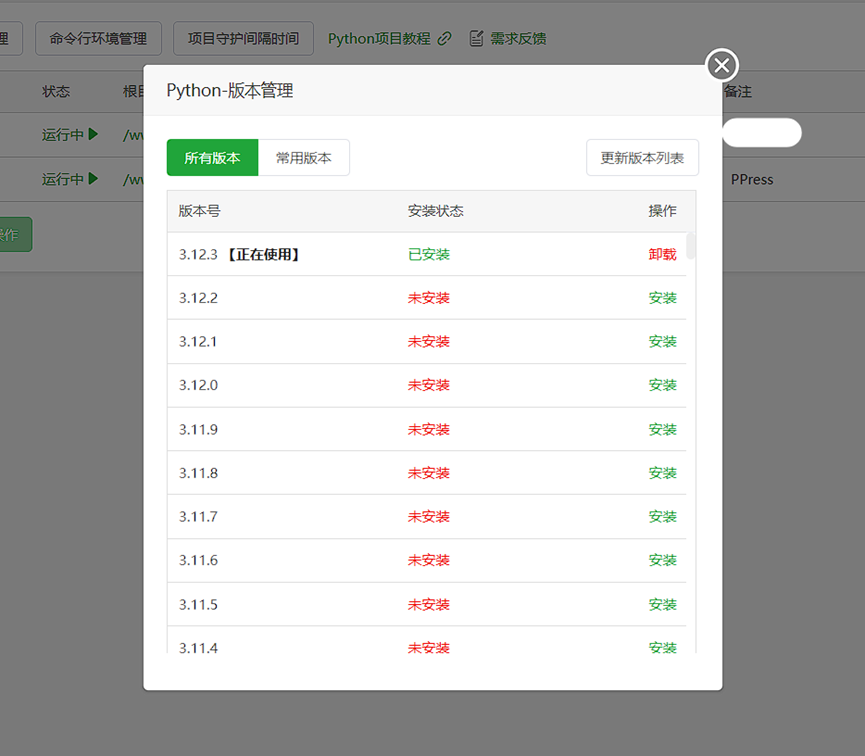Click 备注 column header in background table

pyautogui.click(x=738, y=92)
